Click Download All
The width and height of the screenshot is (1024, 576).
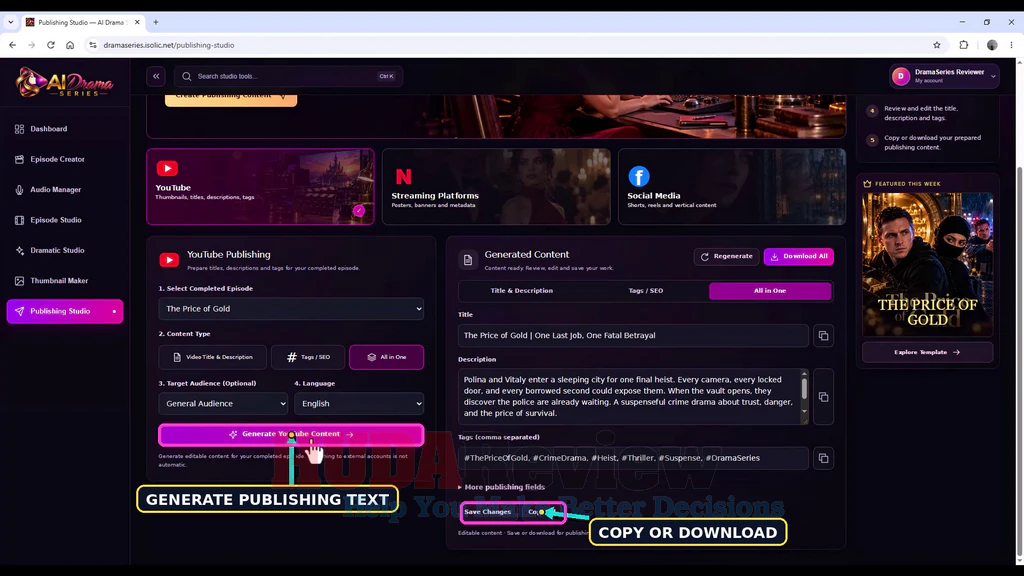799,257
